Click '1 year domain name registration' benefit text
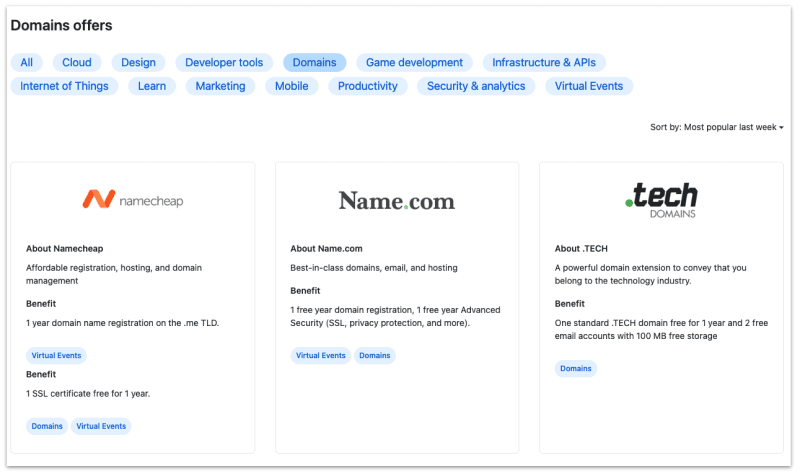Viewport: 800px width, 475px height. pos(122,323)
